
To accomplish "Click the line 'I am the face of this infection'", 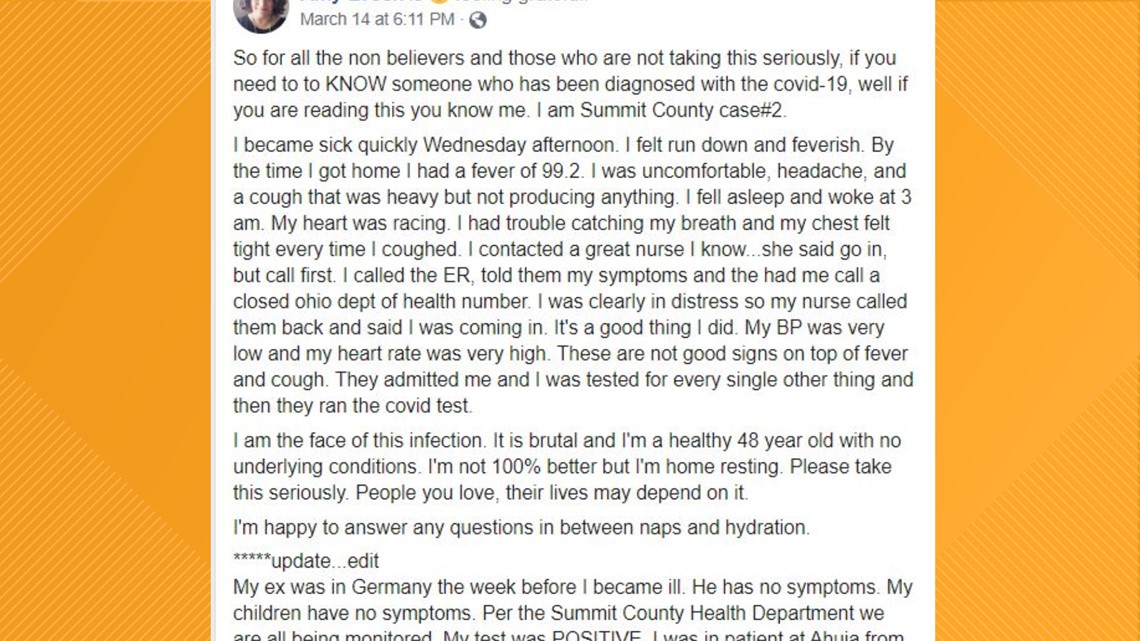I will click(360, 441).
